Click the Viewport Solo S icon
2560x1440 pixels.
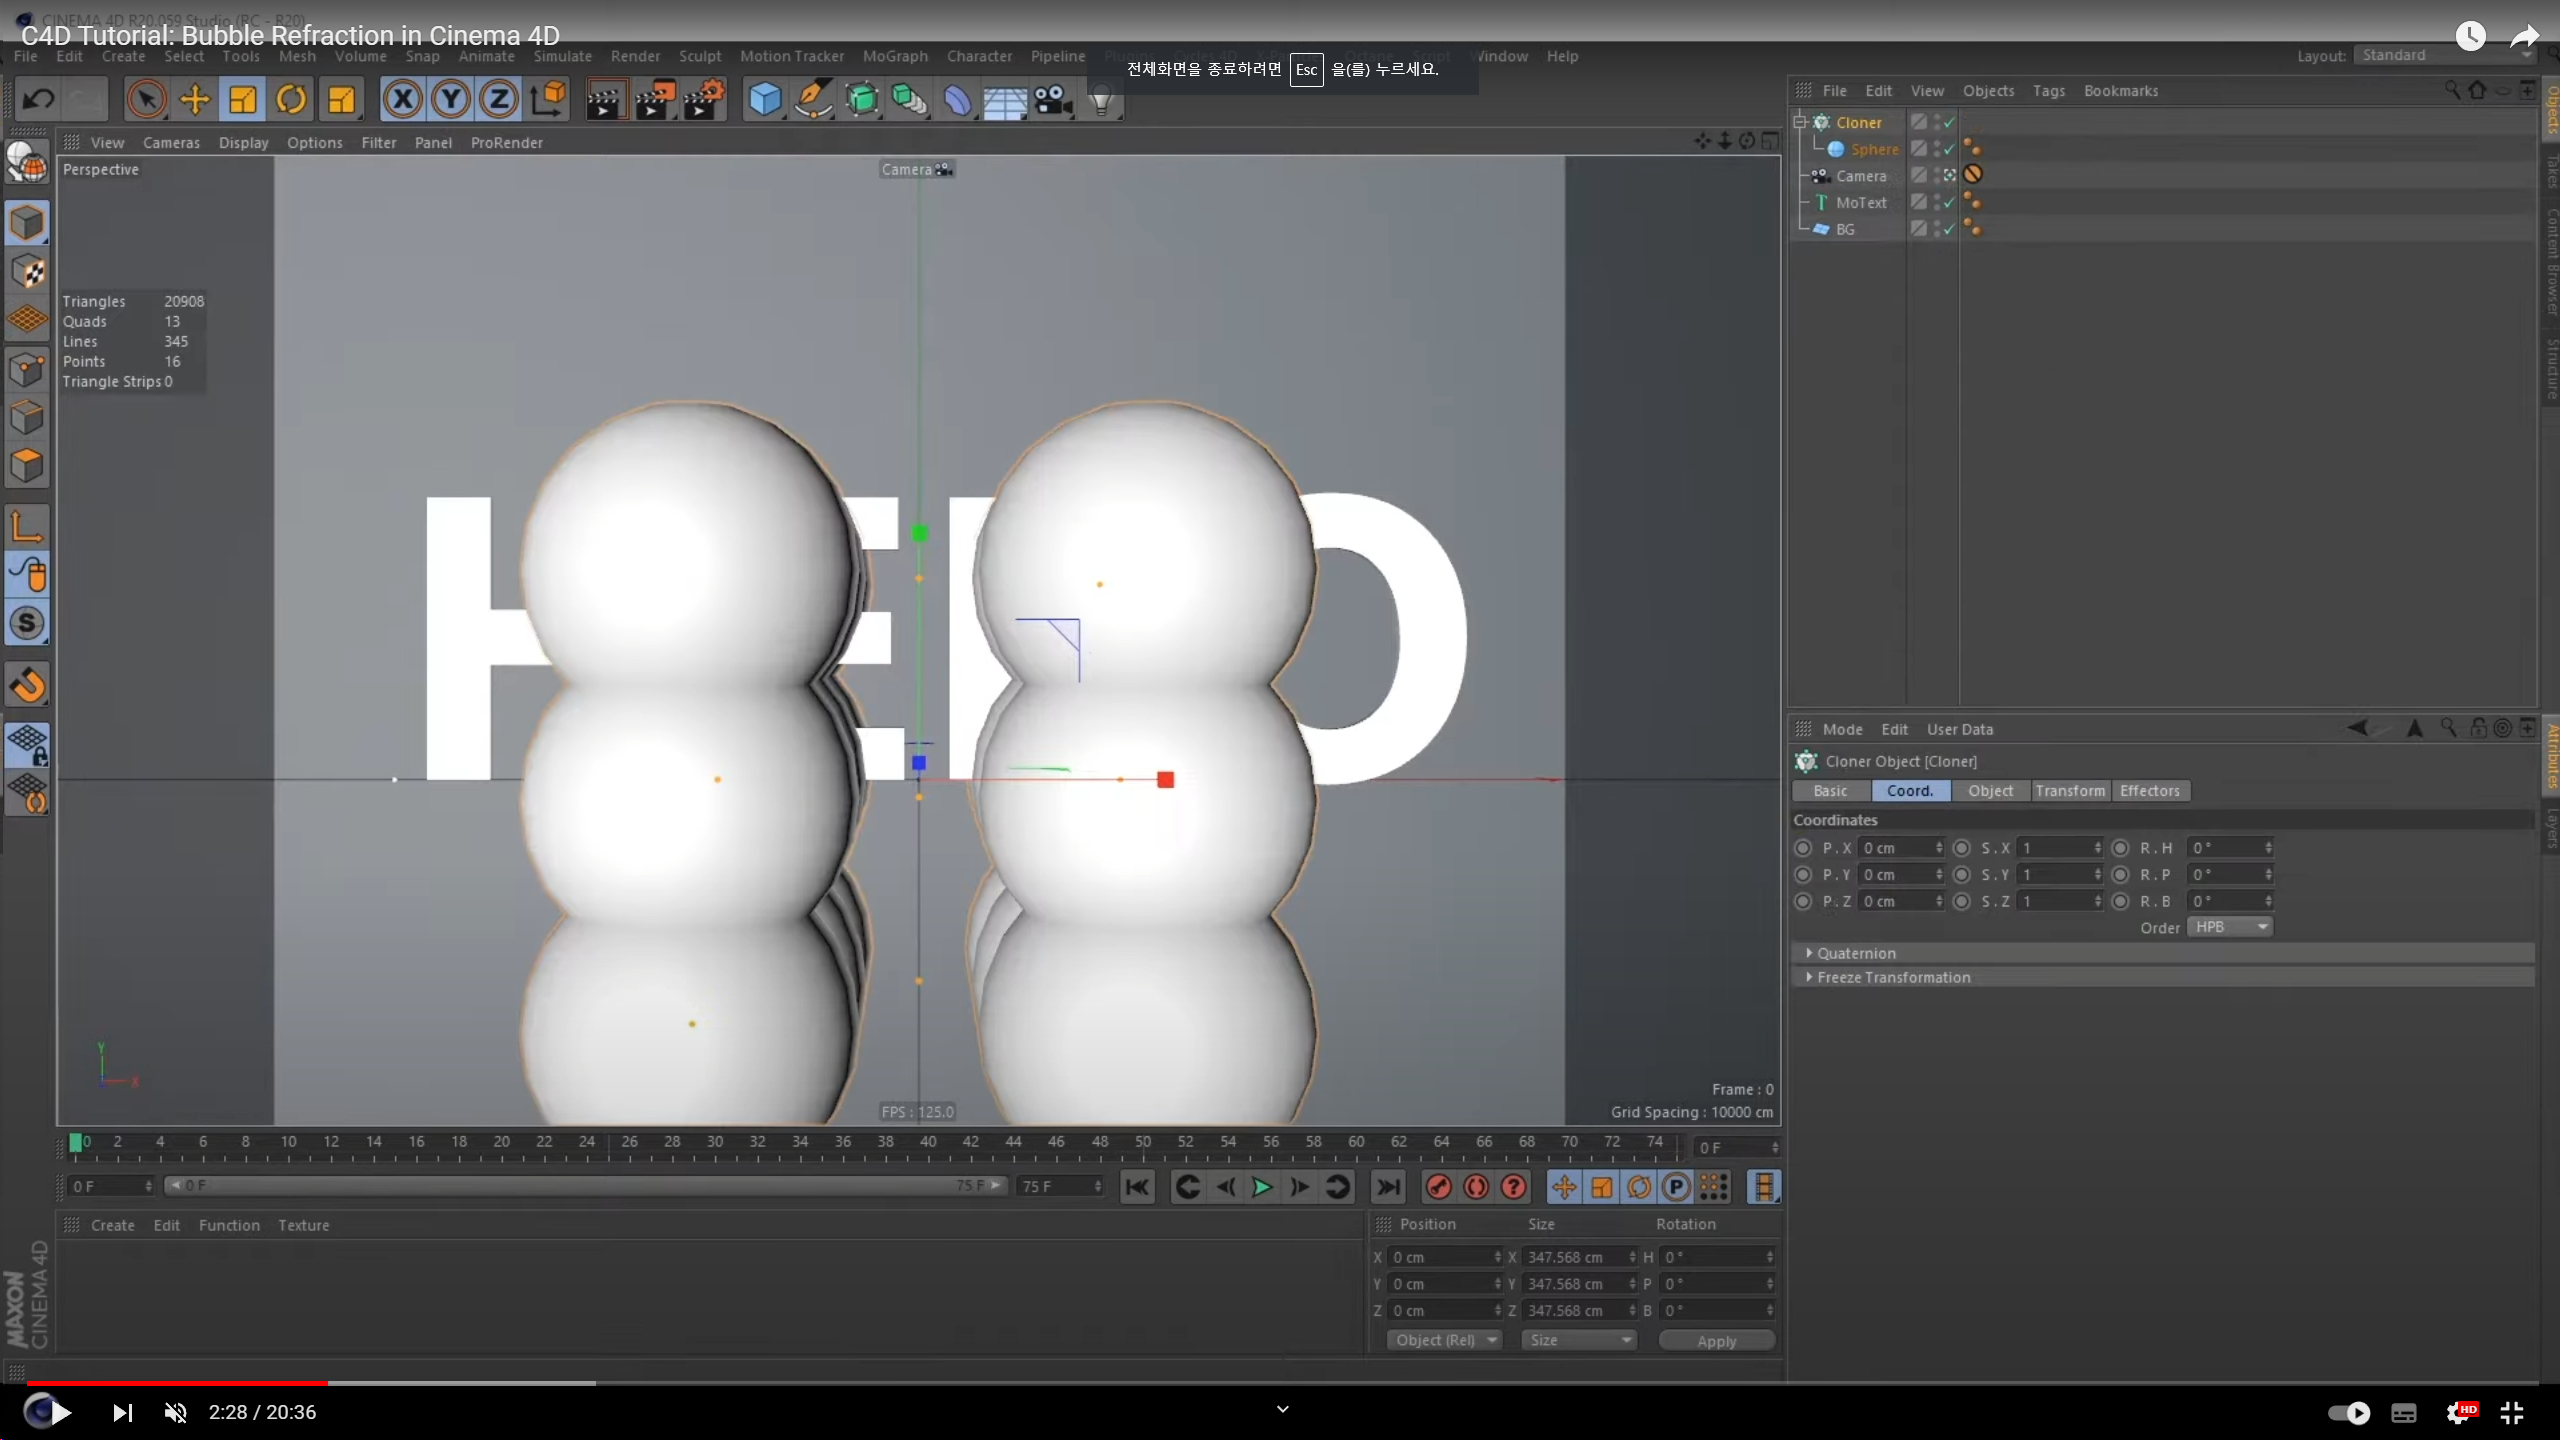click(27, 623)
